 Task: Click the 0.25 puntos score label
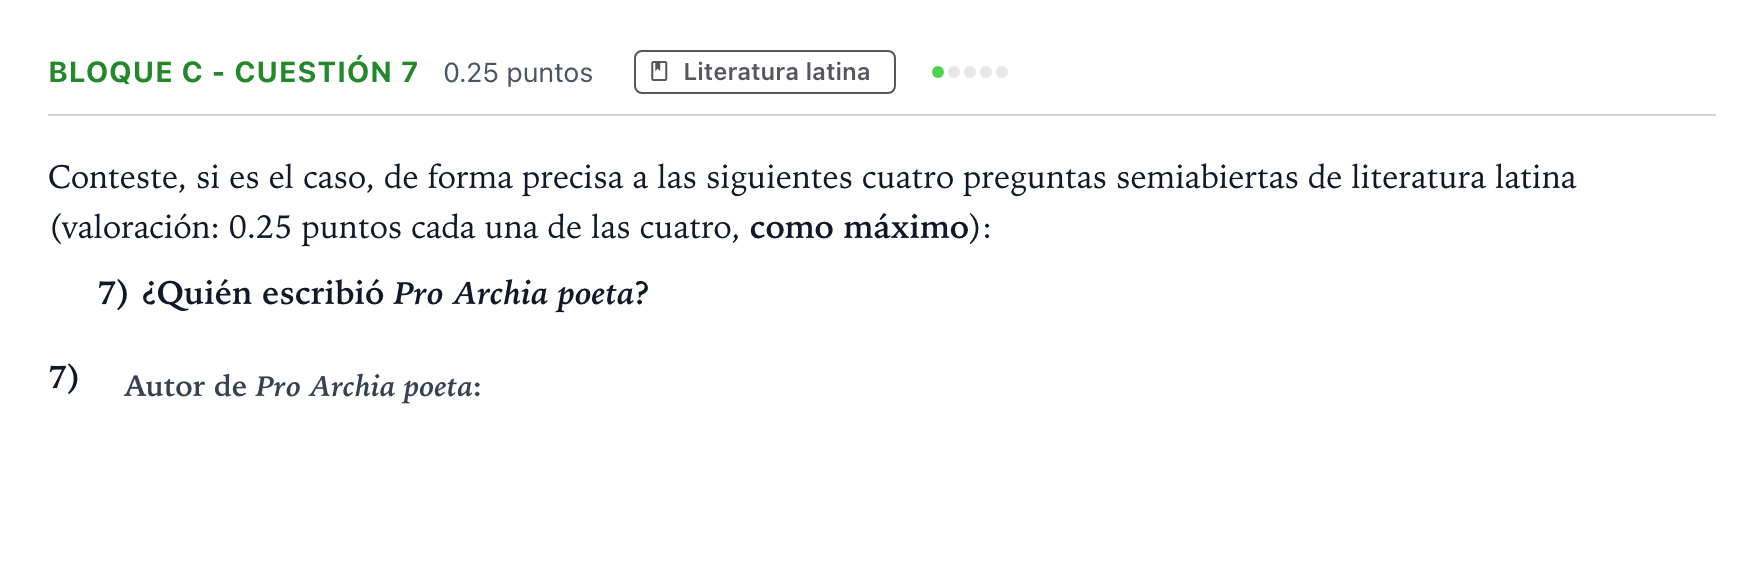tap(518, 73)
